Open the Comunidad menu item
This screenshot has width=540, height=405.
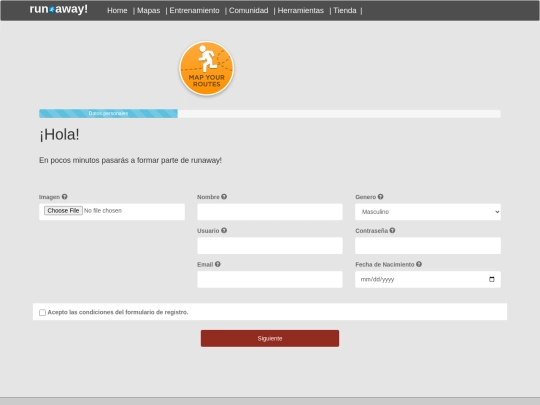(248, 11)
